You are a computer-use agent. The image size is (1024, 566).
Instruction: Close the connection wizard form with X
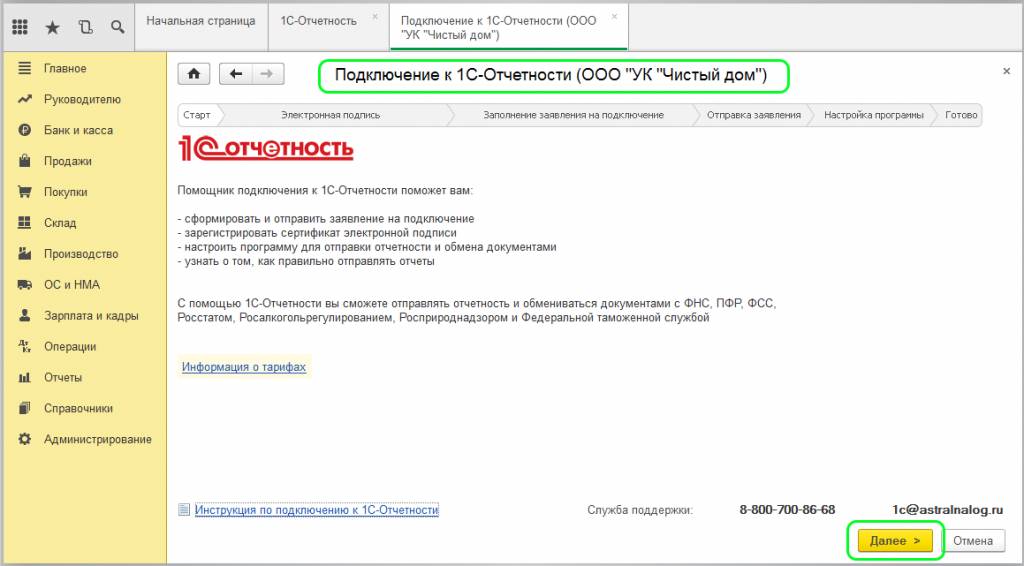(1006, 71)
